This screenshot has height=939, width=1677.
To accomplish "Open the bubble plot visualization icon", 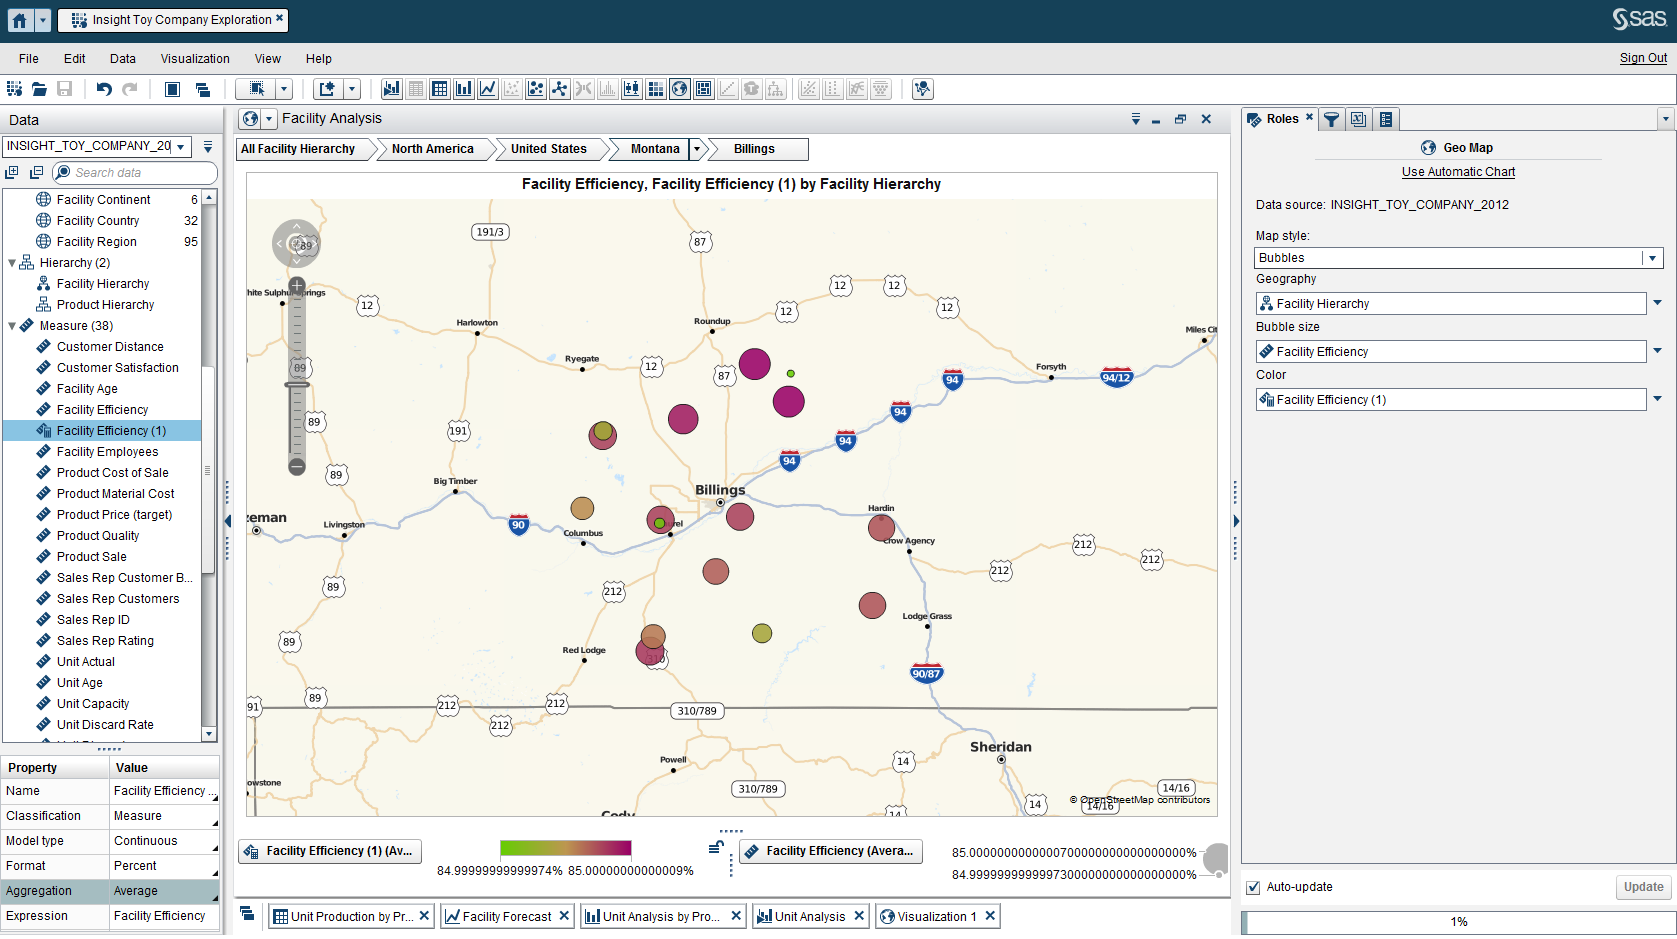I will click(535, 89).
